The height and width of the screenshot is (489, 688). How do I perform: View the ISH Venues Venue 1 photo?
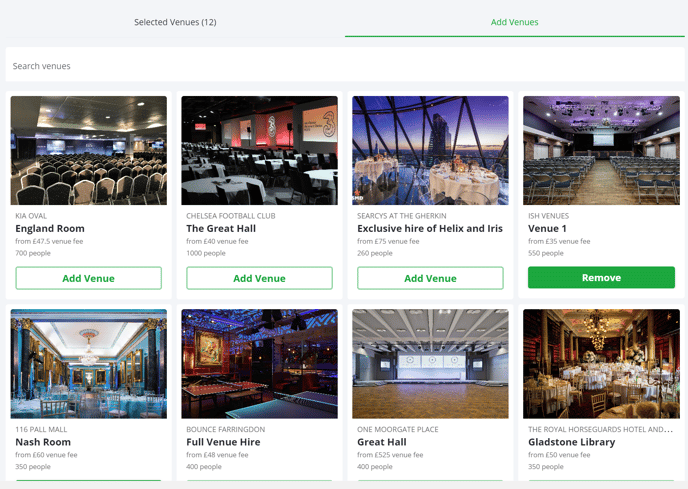601,151
